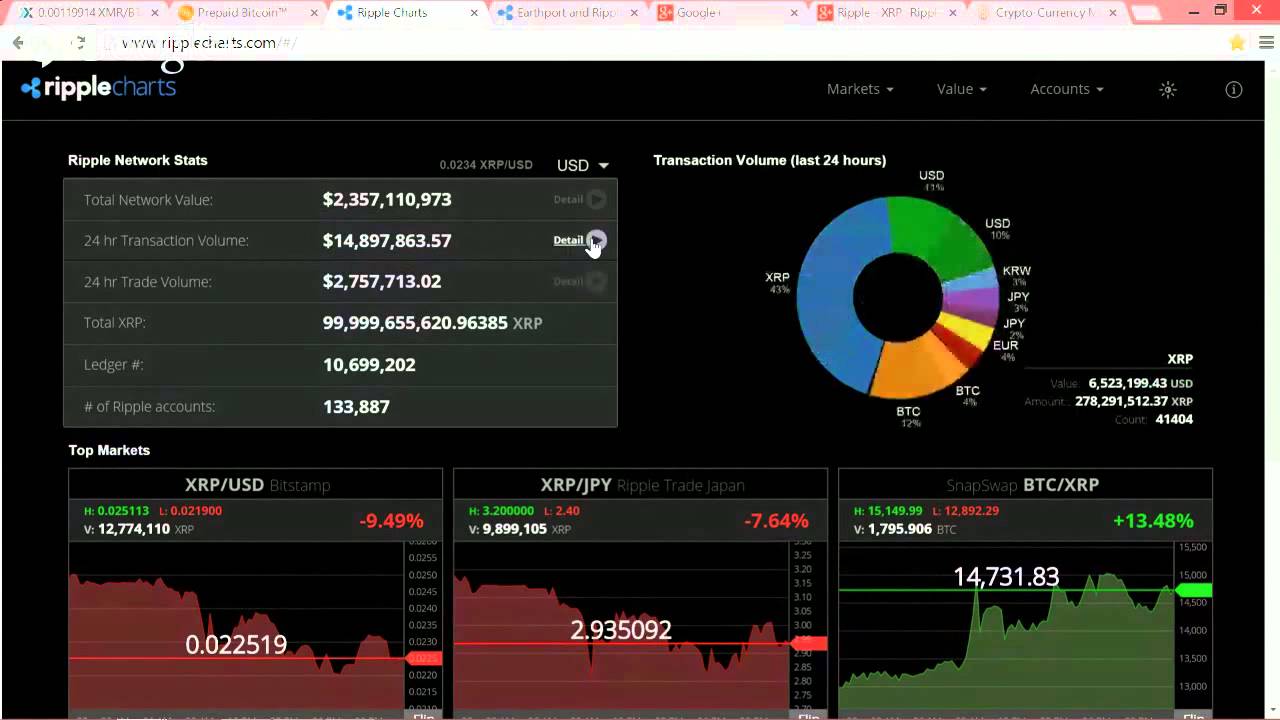Close the Prepaid Bitcoin tab
1280x720 pixels.
(312, 13)
